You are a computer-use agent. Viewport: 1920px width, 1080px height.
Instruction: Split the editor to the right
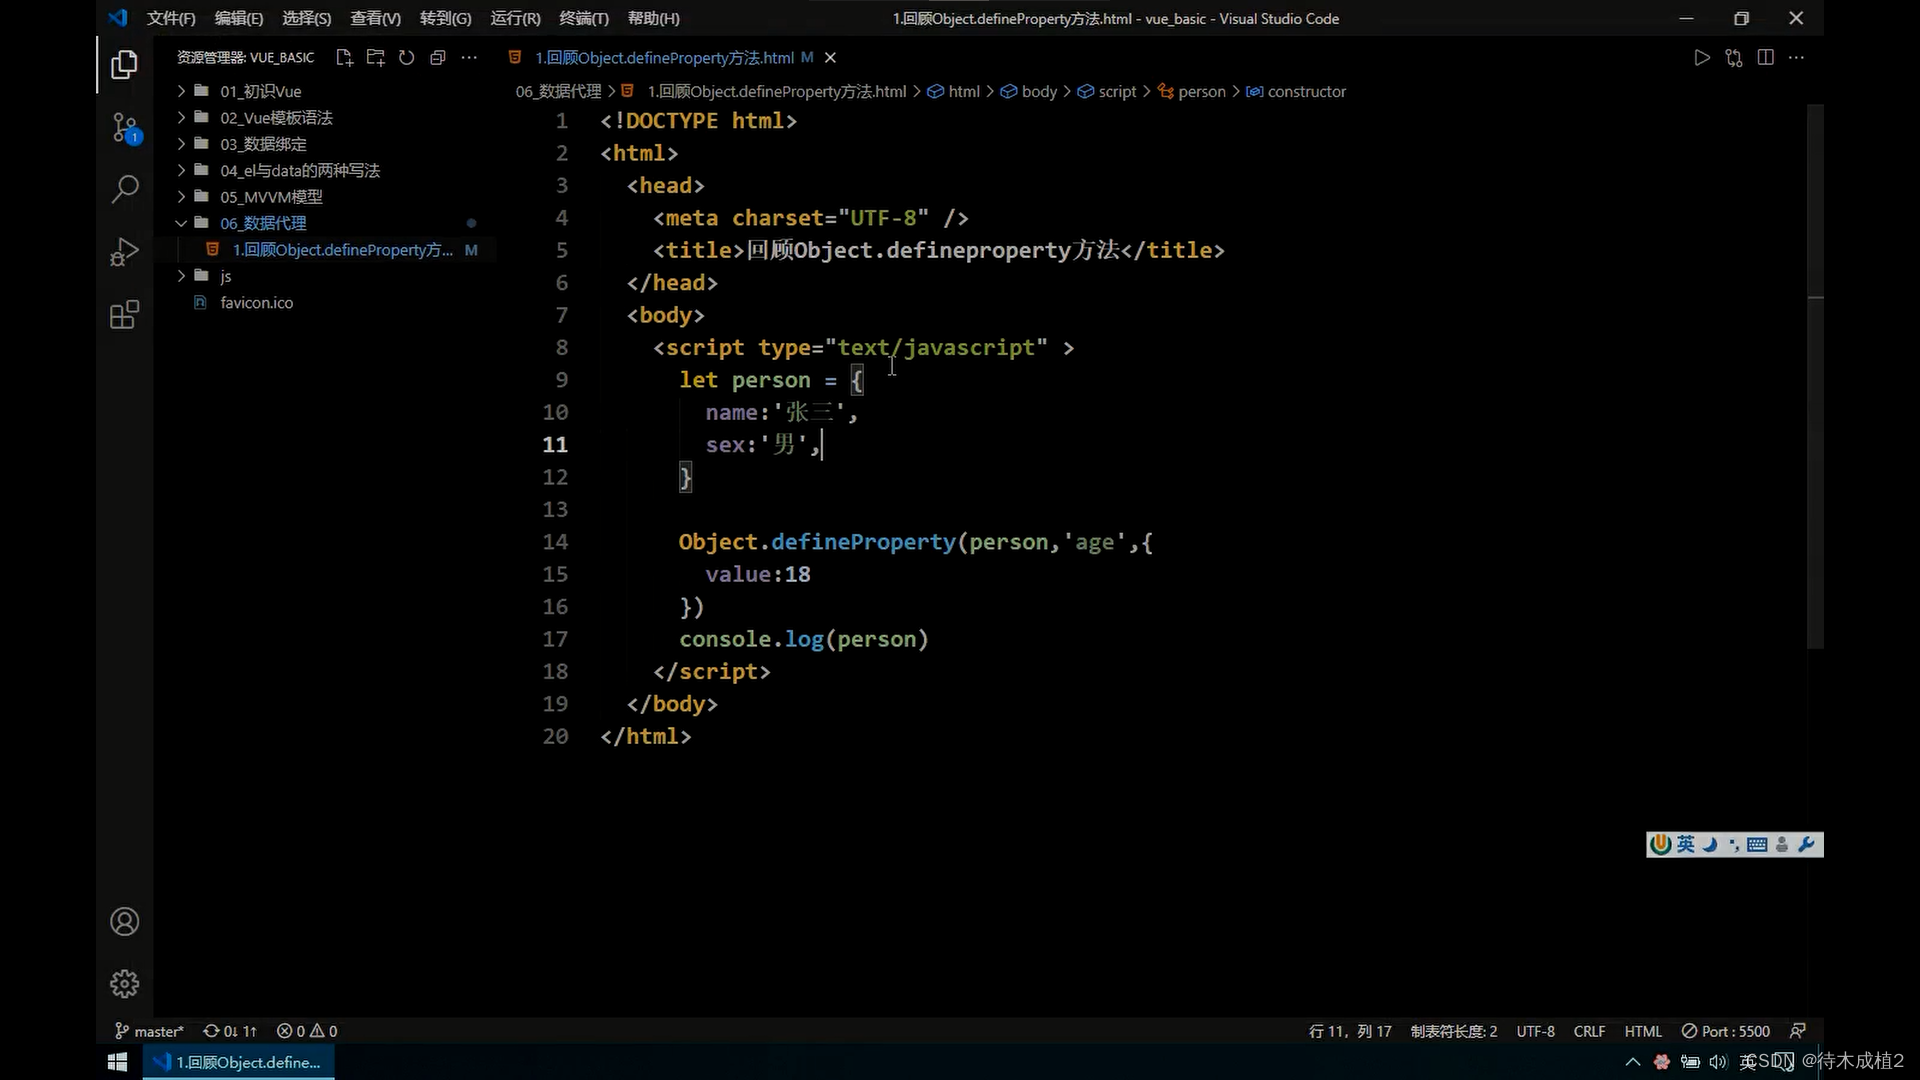click(x=1765, y=58)
